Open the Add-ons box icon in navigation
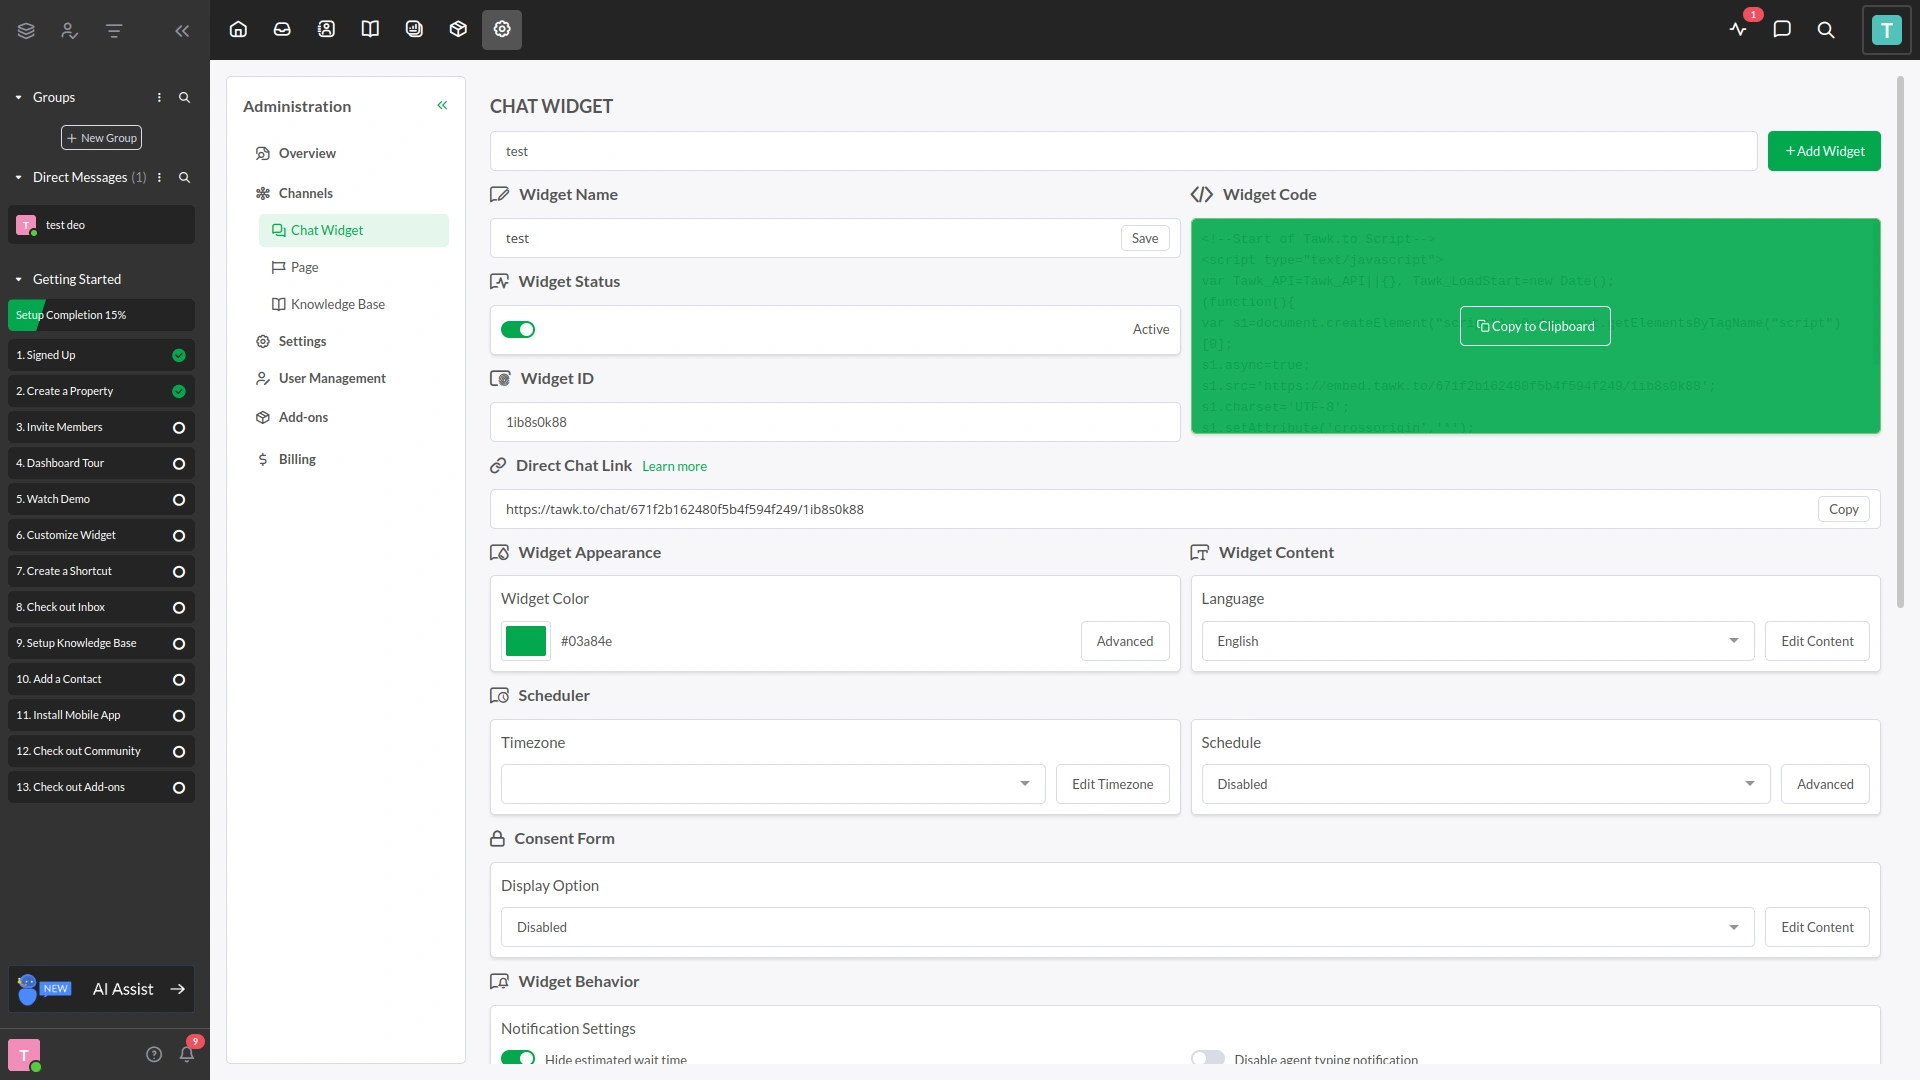This screenshot has height=1080, width=1920. click(x=458, y=29)
